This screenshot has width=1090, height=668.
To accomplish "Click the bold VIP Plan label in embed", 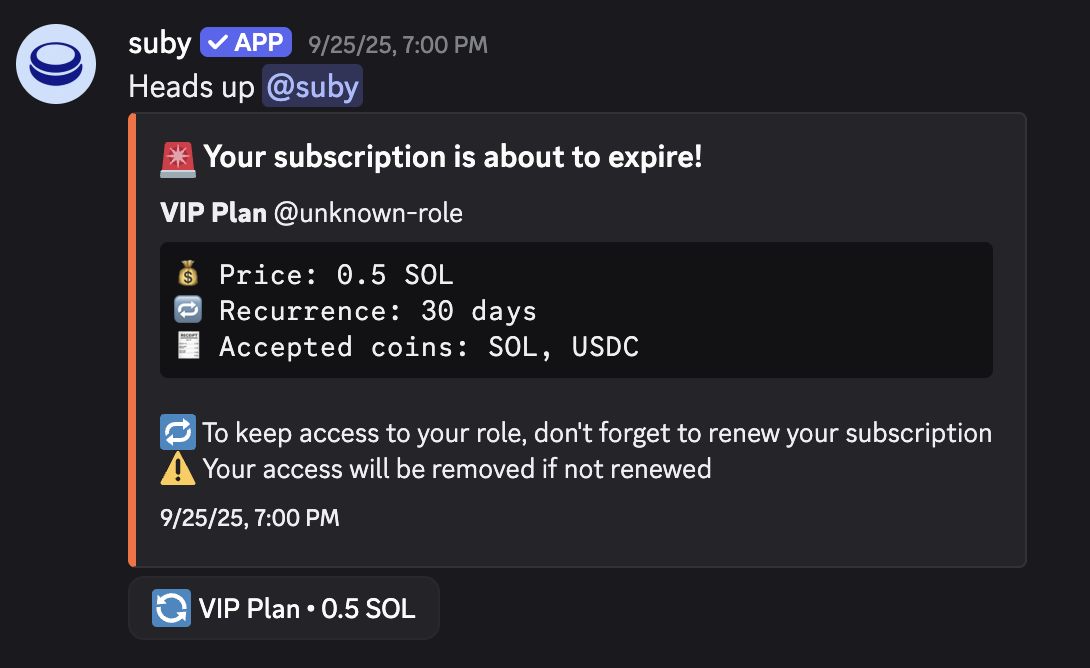I will coord(213,213).
